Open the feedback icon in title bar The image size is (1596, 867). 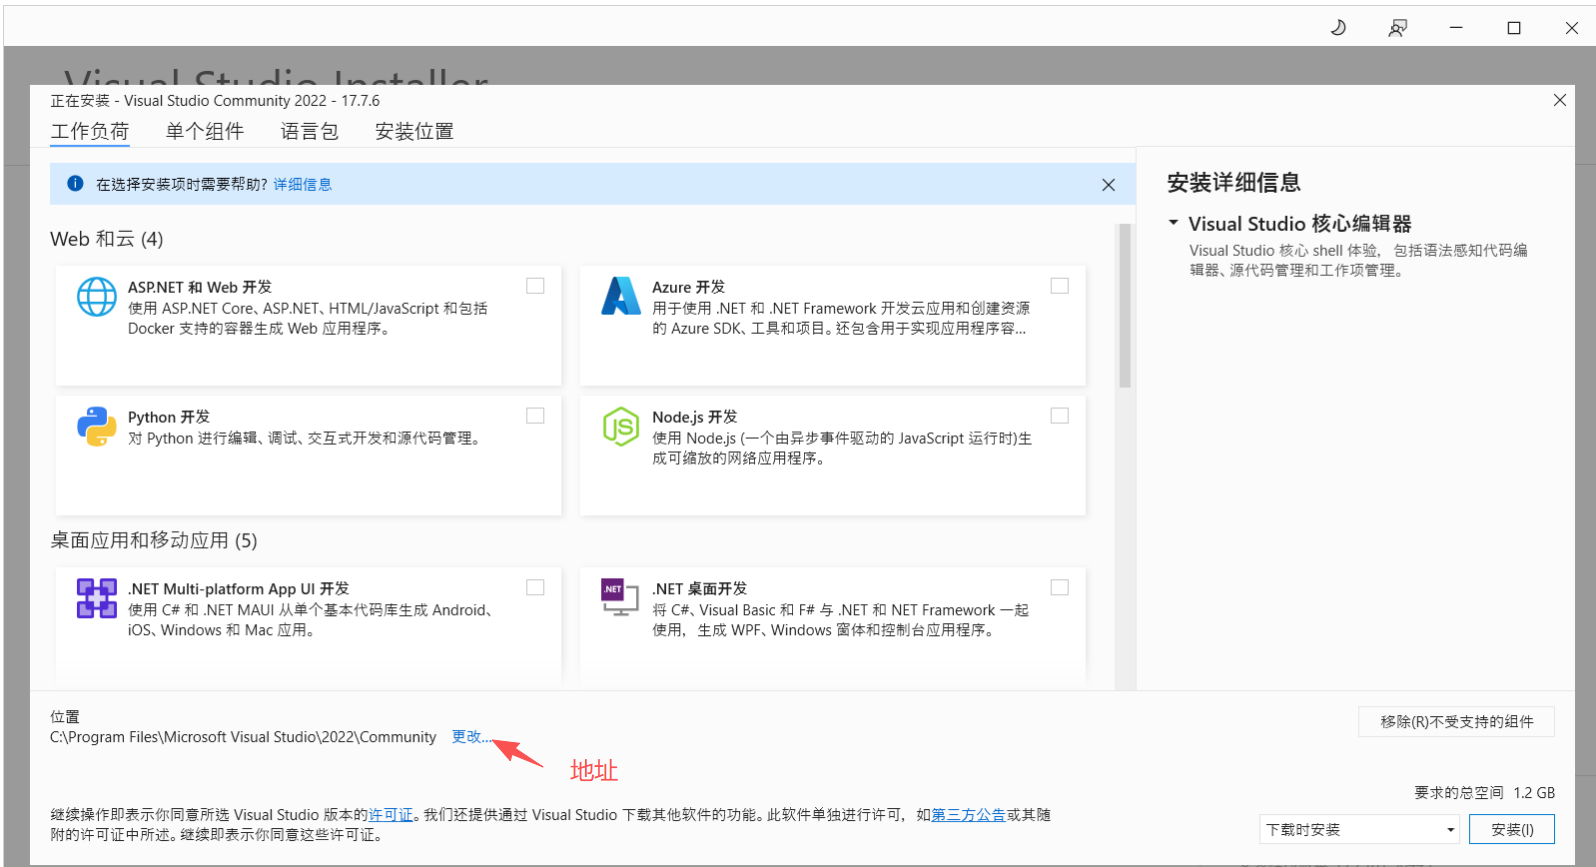(1397, 28)
